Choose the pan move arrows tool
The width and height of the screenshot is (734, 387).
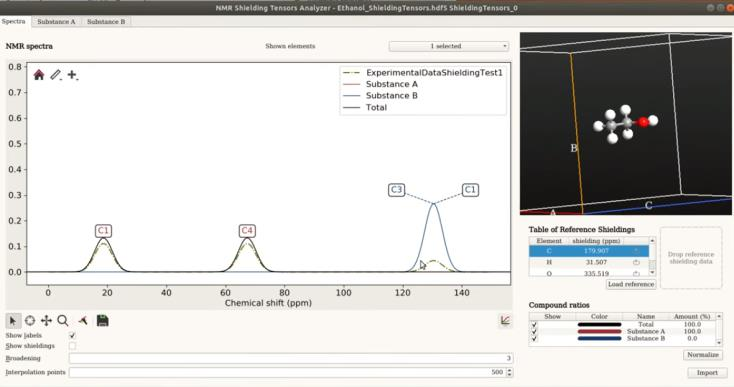click(46, 321)
